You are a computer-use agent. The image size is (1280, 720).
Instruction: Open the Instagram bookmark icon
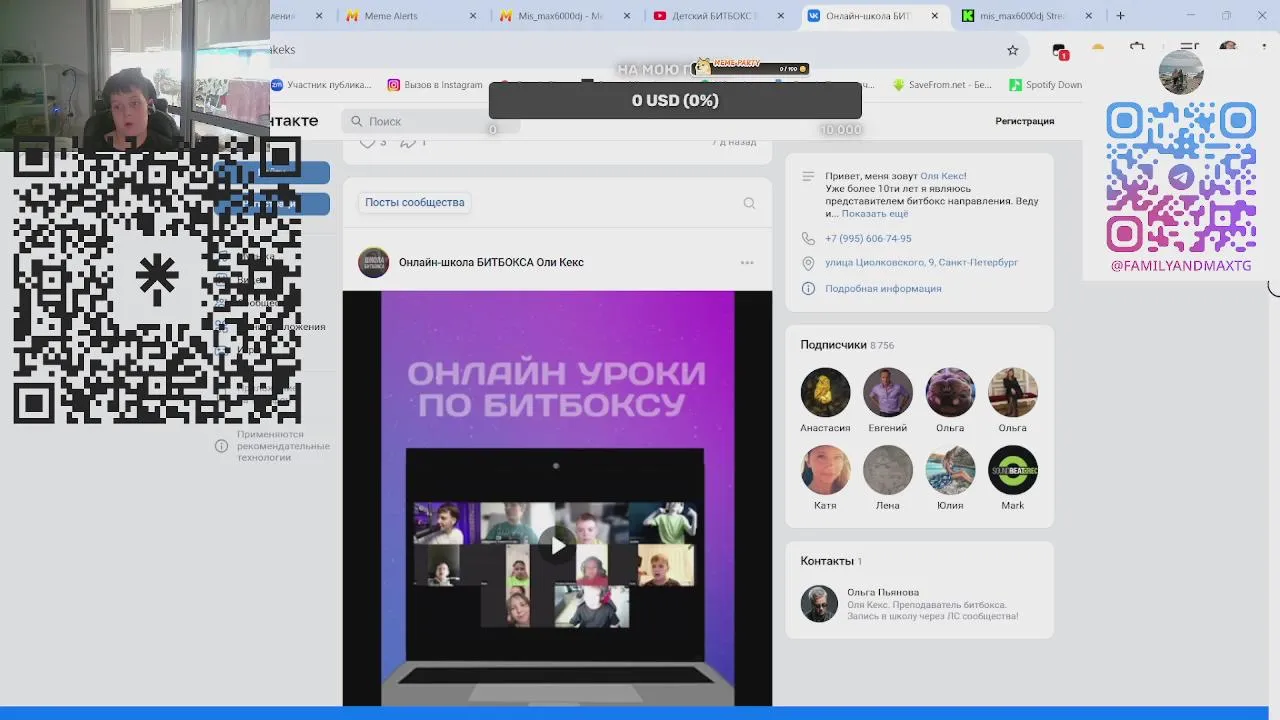[x=394, y=85]
